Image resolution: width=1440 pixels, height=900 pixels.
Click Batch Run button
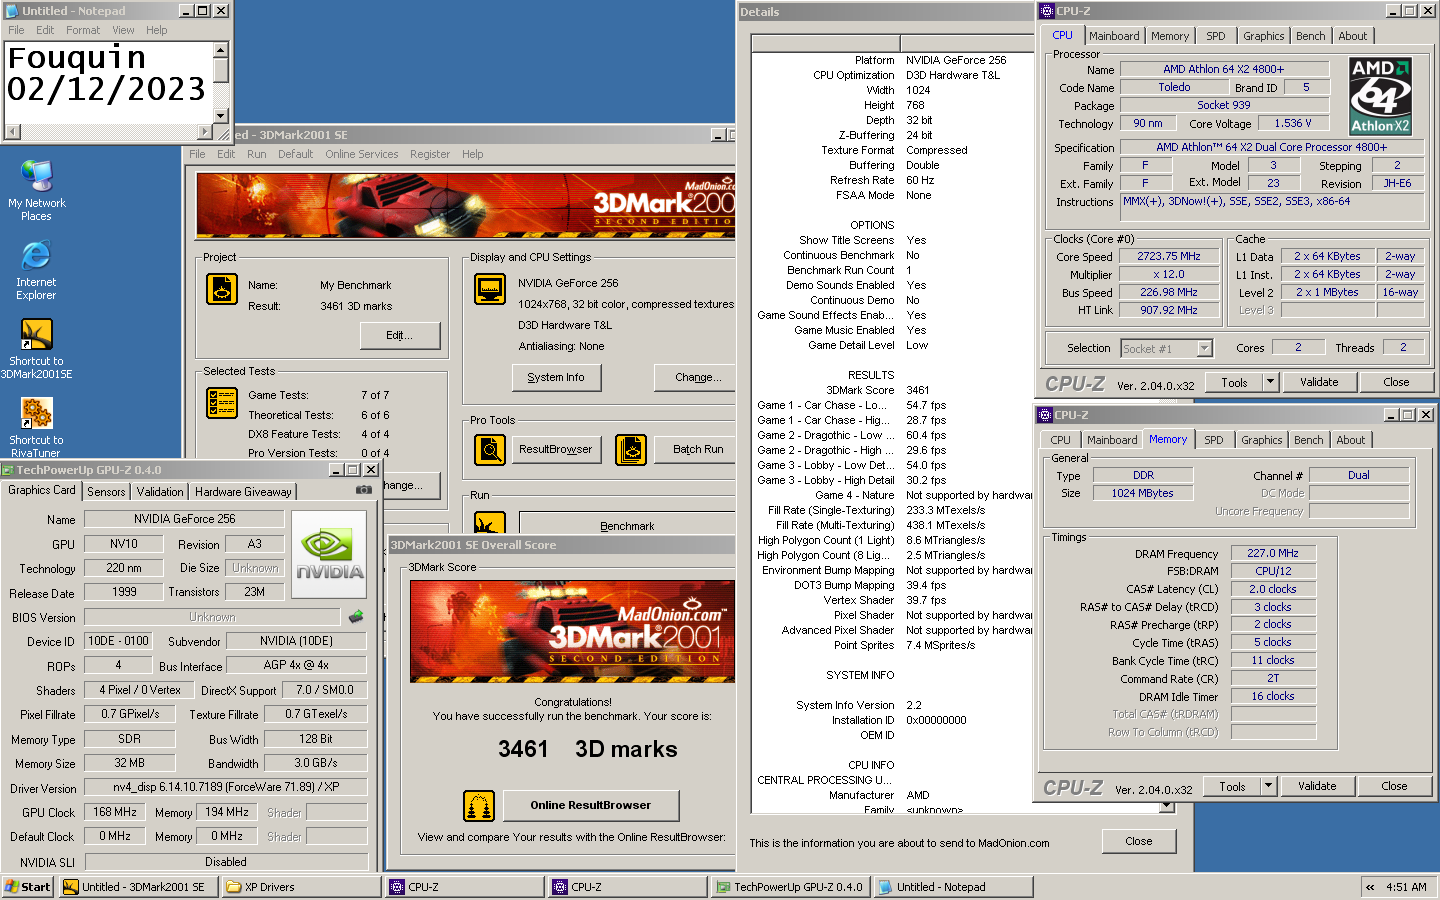tap(697, 449)
